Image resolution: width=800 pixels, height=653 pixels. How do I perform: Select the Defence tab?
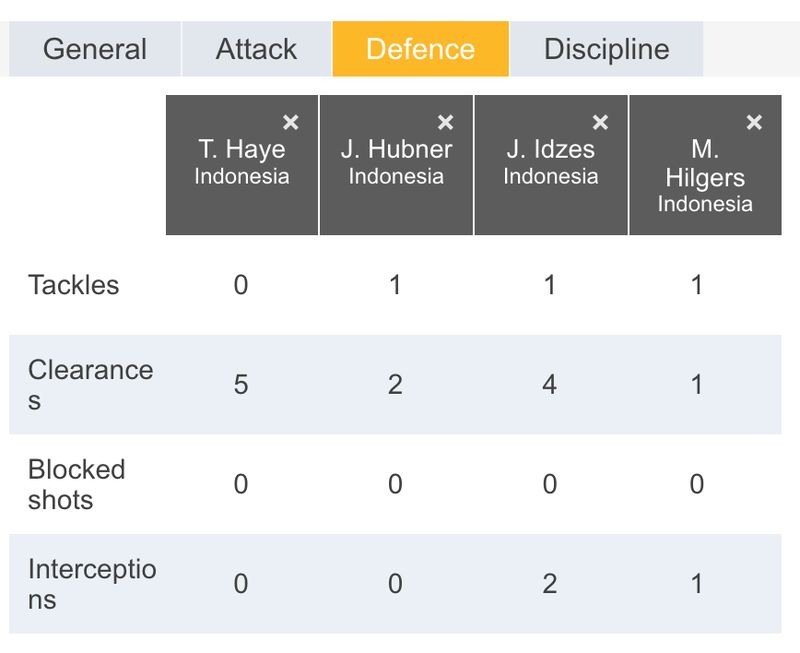[x=420, y=49]
